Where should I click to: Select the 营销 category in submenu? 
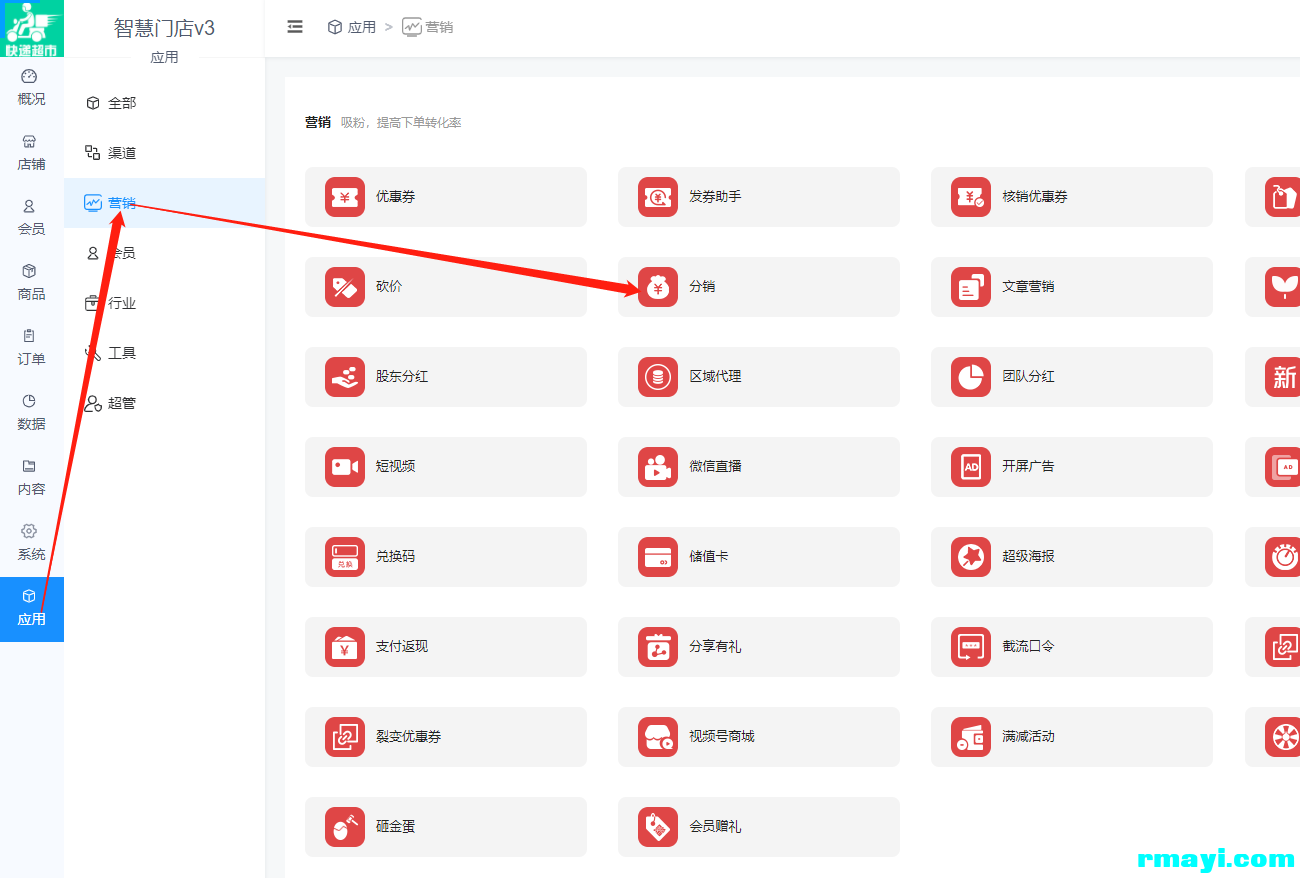(x=164, y=203)
